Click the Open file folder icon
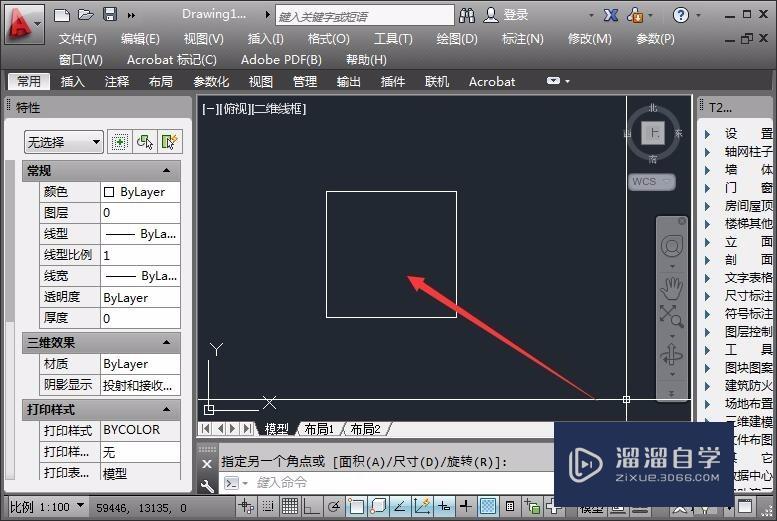Screen dimensions: 777x521 (x=85, y=14)
